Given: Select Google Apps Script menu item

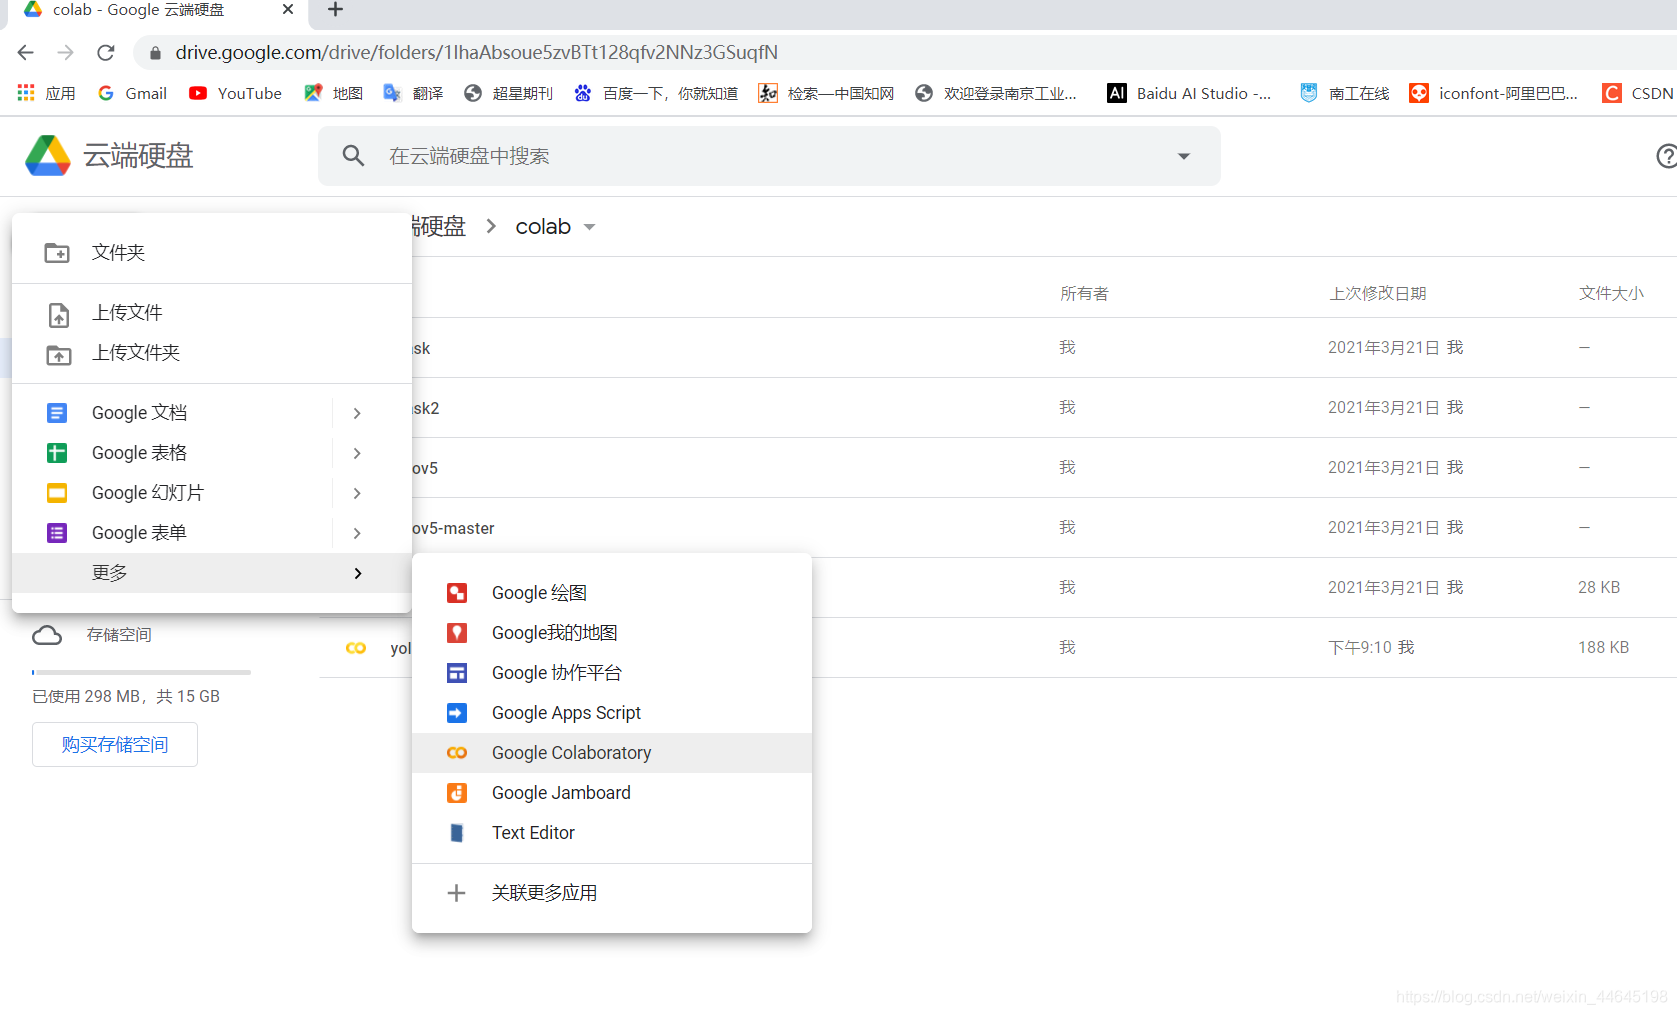Looking at the screenshot, I should coord(612,713).
